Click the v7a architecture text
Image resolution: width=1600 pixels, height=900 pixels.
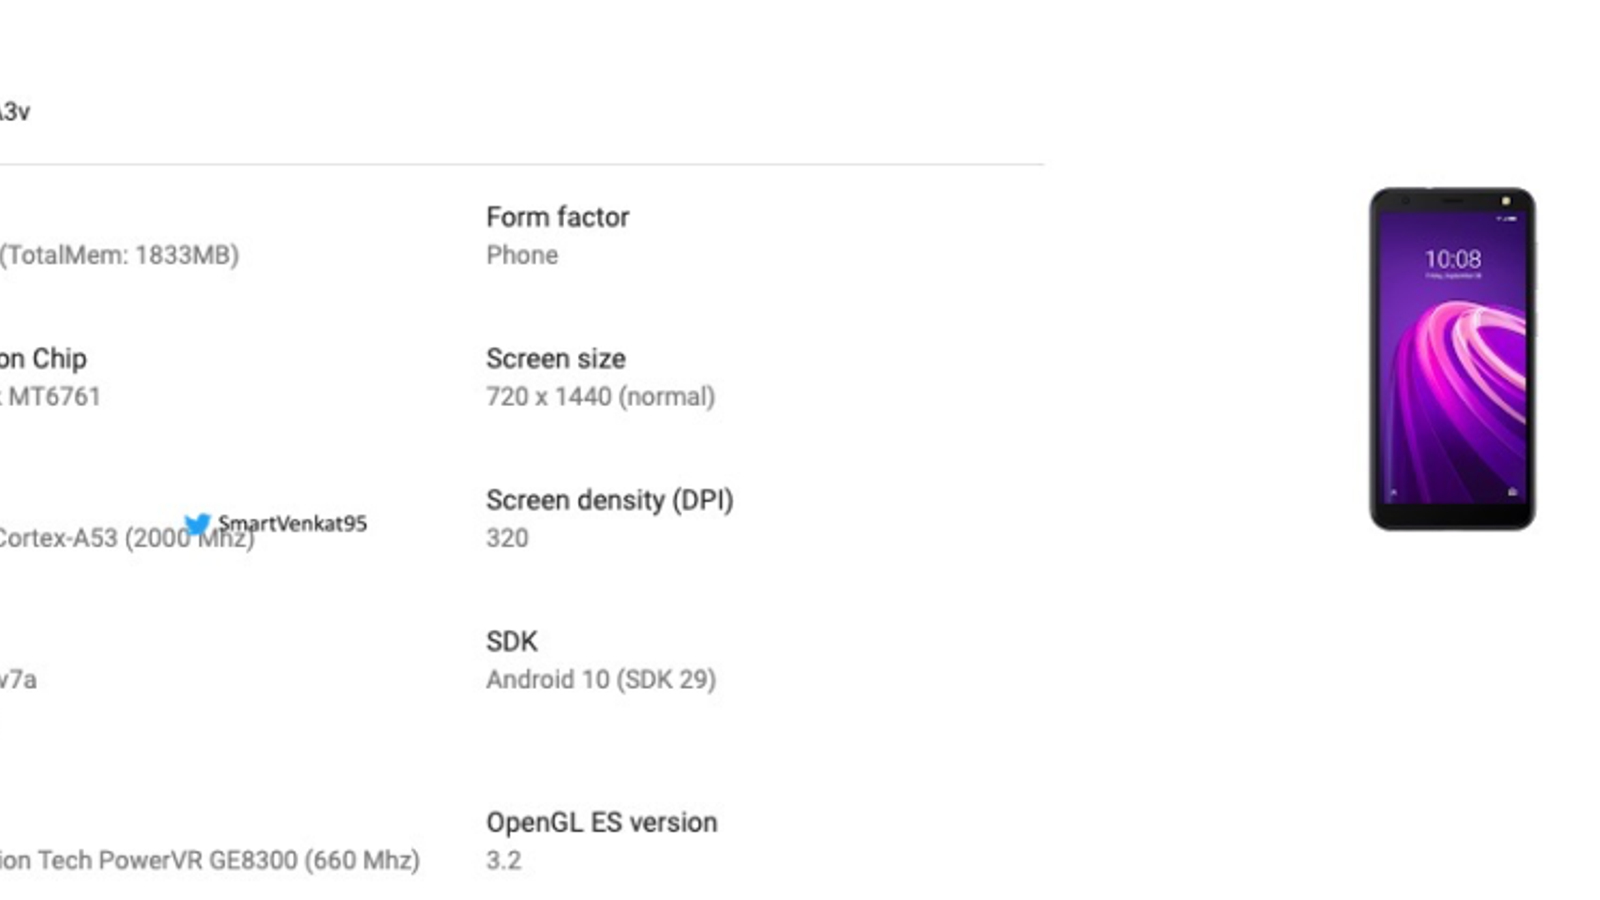click(x=18, y=679)
